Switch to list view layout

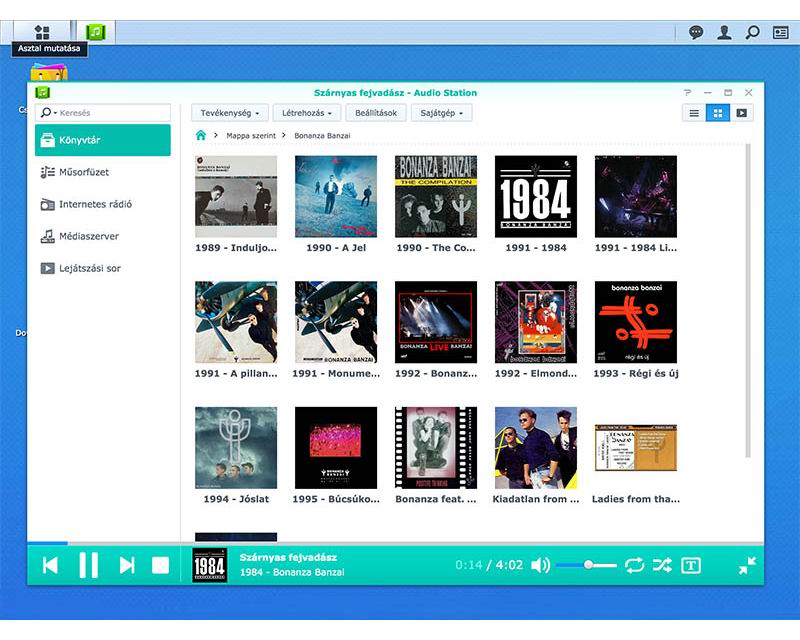694,113
